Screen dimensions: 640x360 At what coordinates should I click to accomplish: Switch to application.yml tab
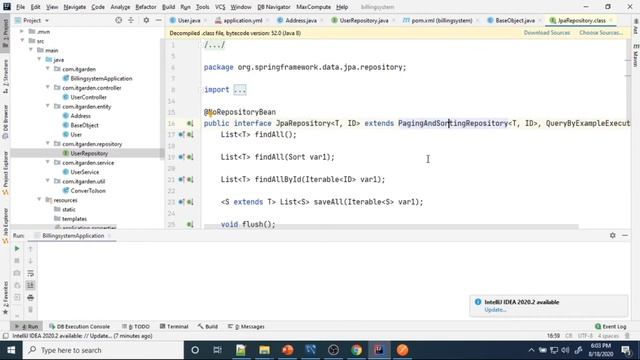click(242, 20)
